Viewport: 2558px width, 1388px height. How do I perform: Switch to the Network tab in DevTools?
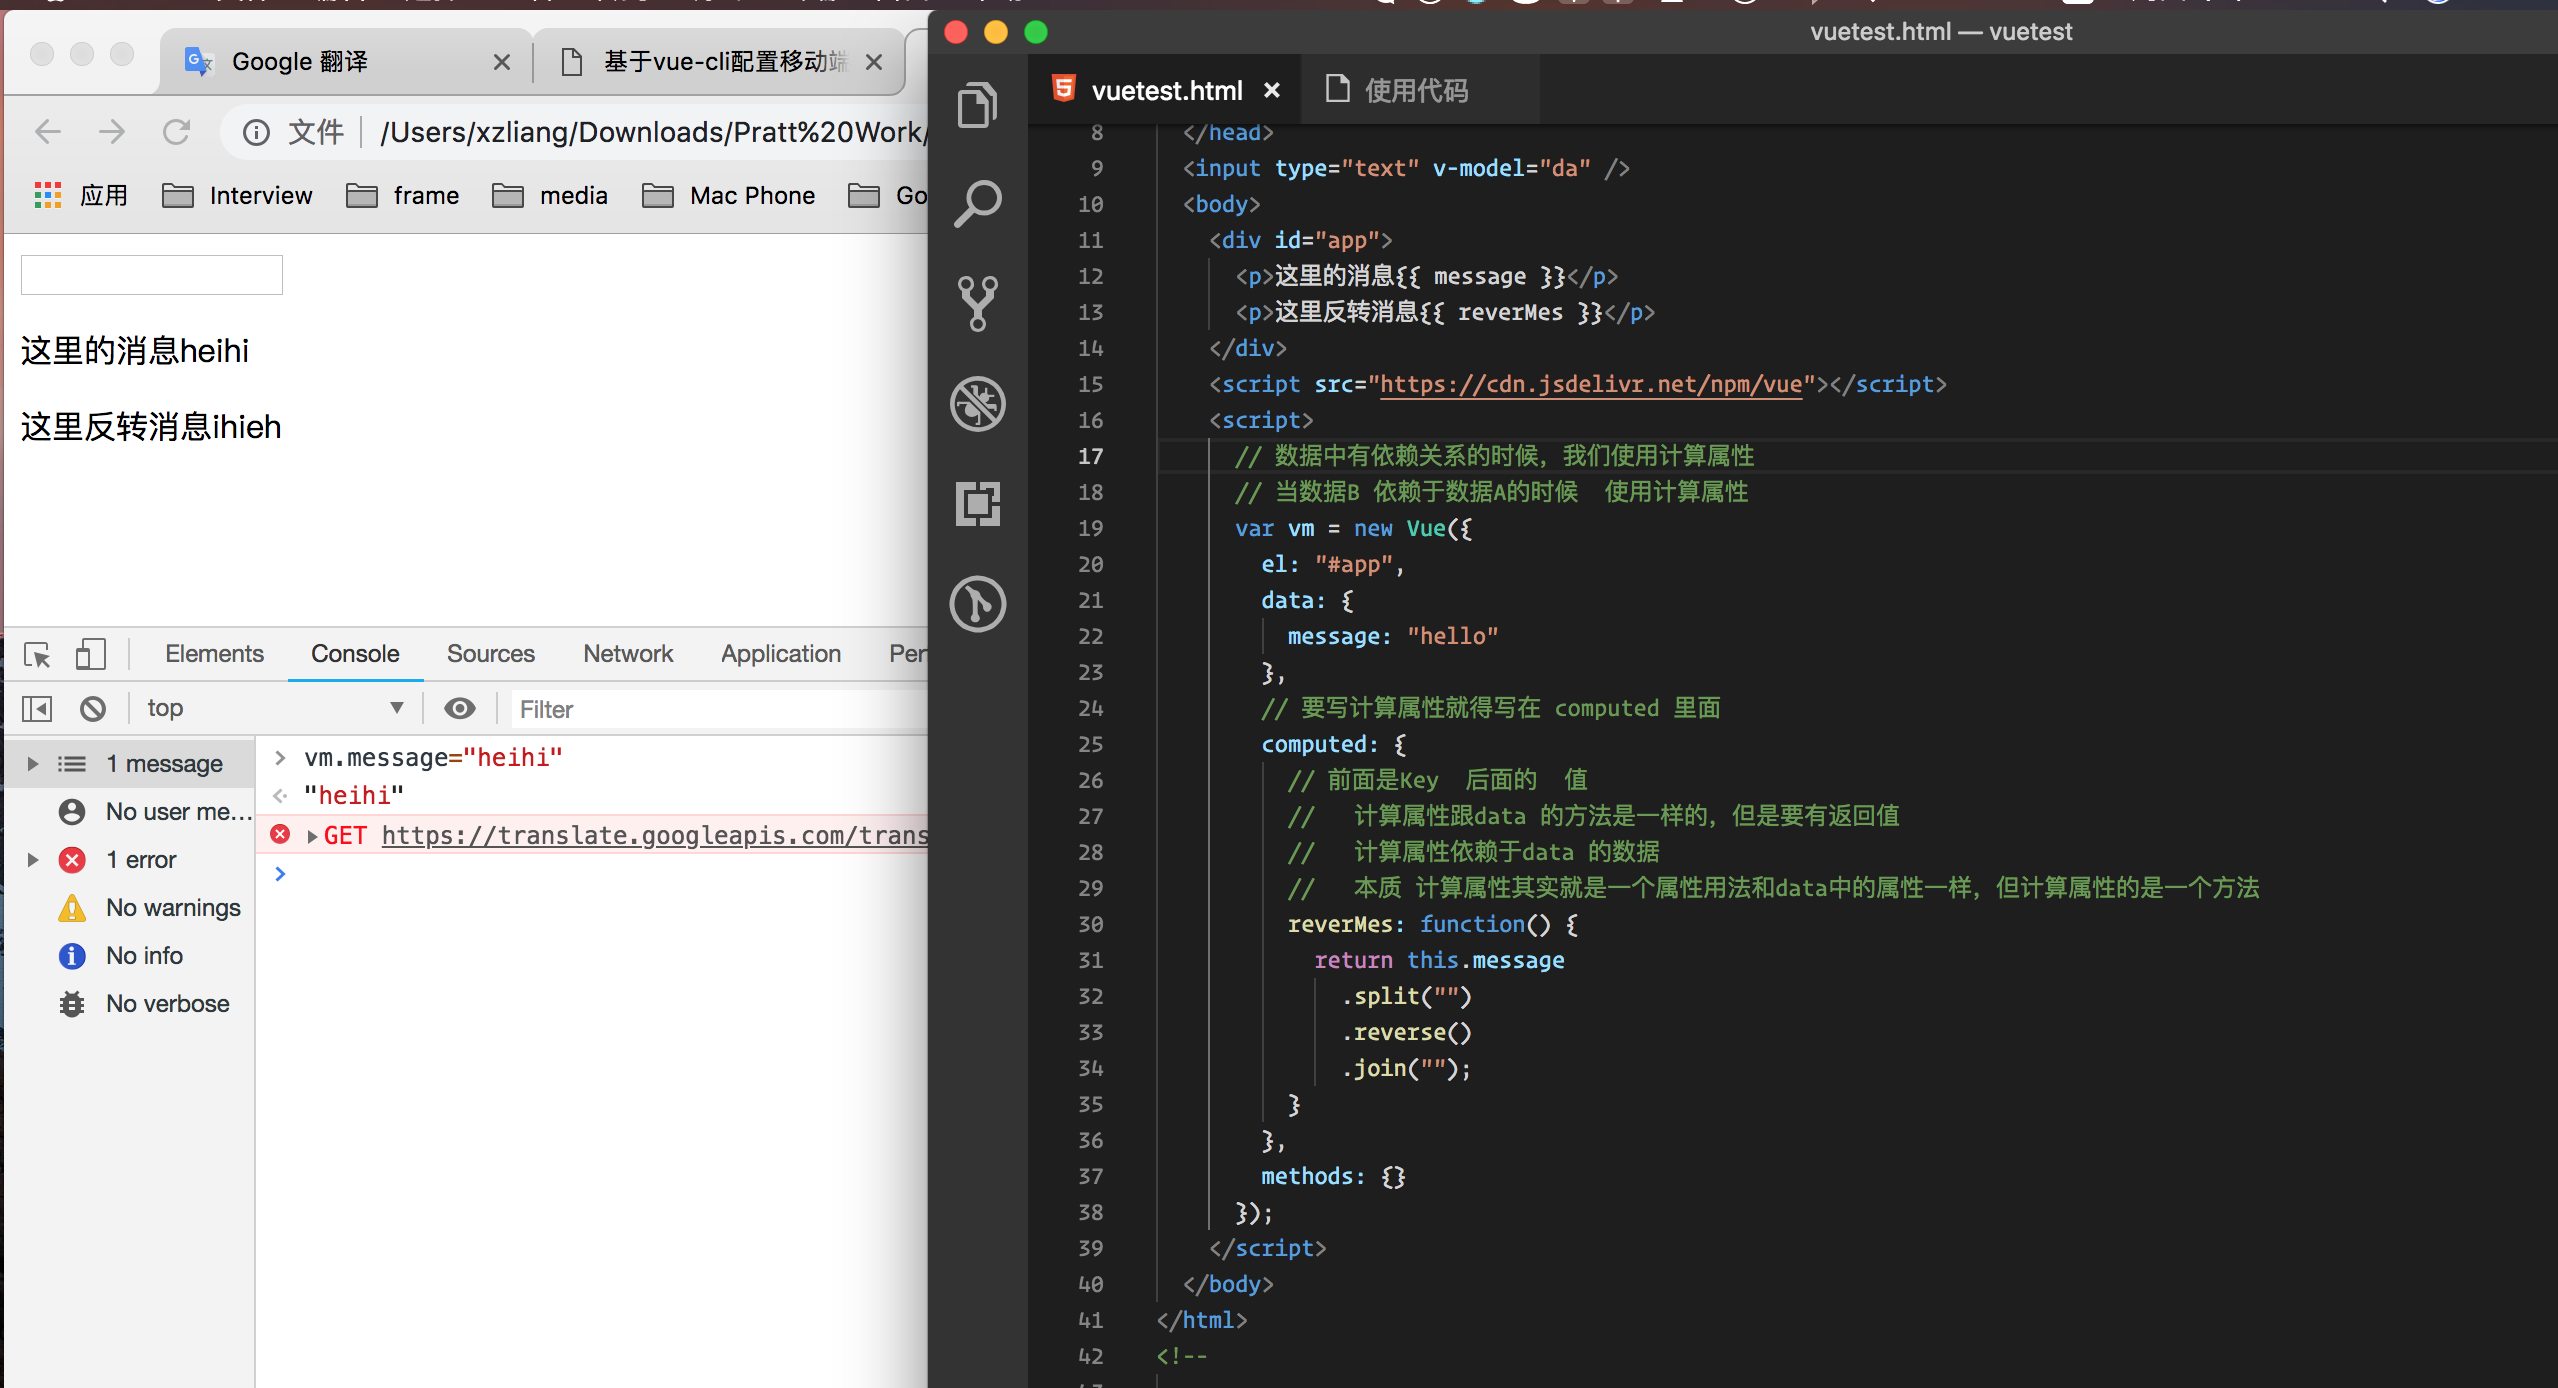[628, 654]
